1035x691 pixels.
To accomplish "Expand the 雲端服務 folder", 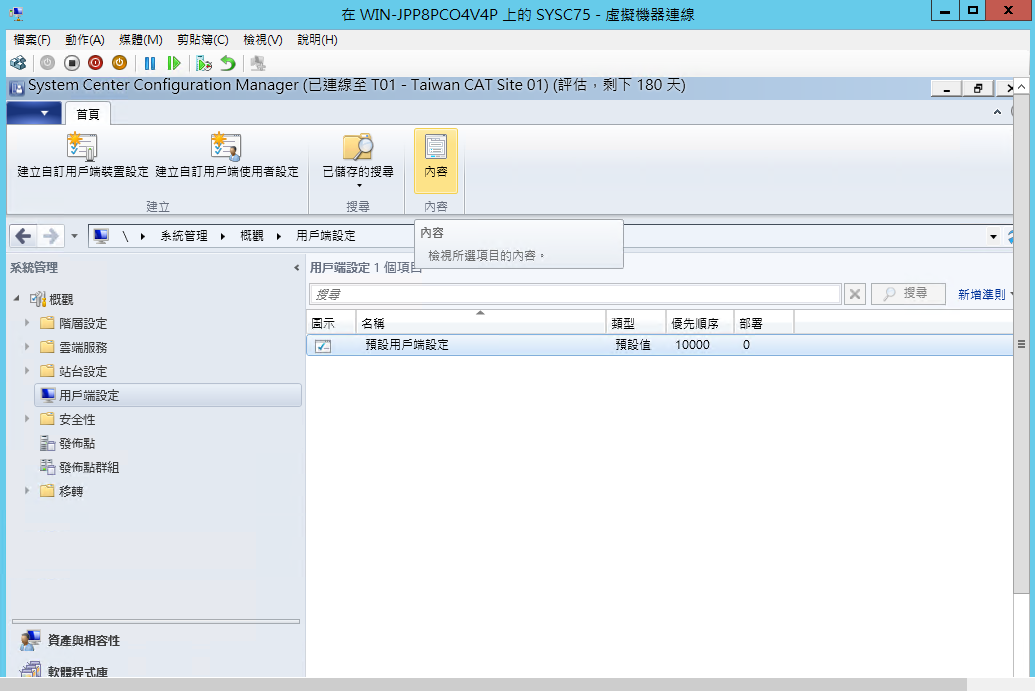I will 27,346.
